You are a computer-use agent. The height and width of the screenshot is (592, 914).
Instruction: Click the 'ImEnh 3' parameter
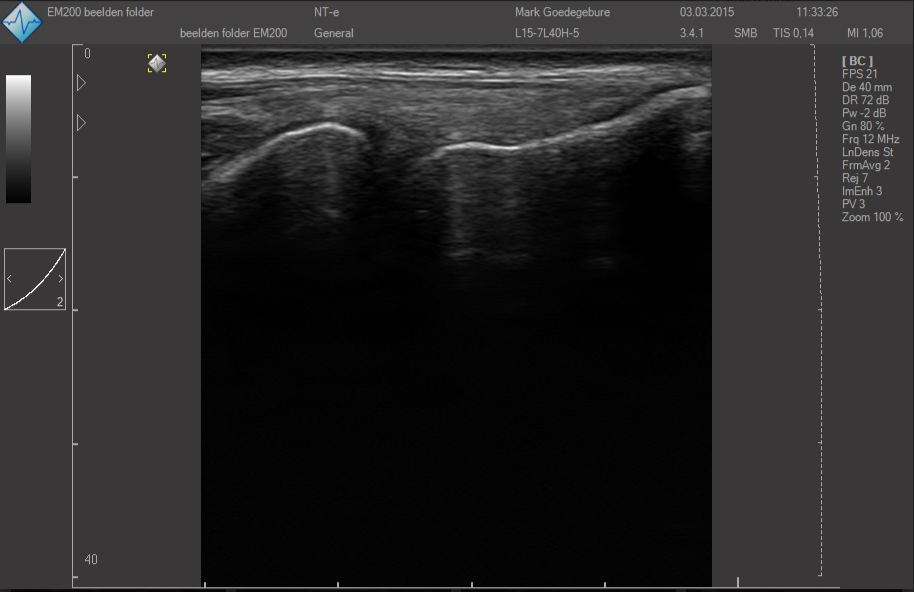click(x=862, y=191)
